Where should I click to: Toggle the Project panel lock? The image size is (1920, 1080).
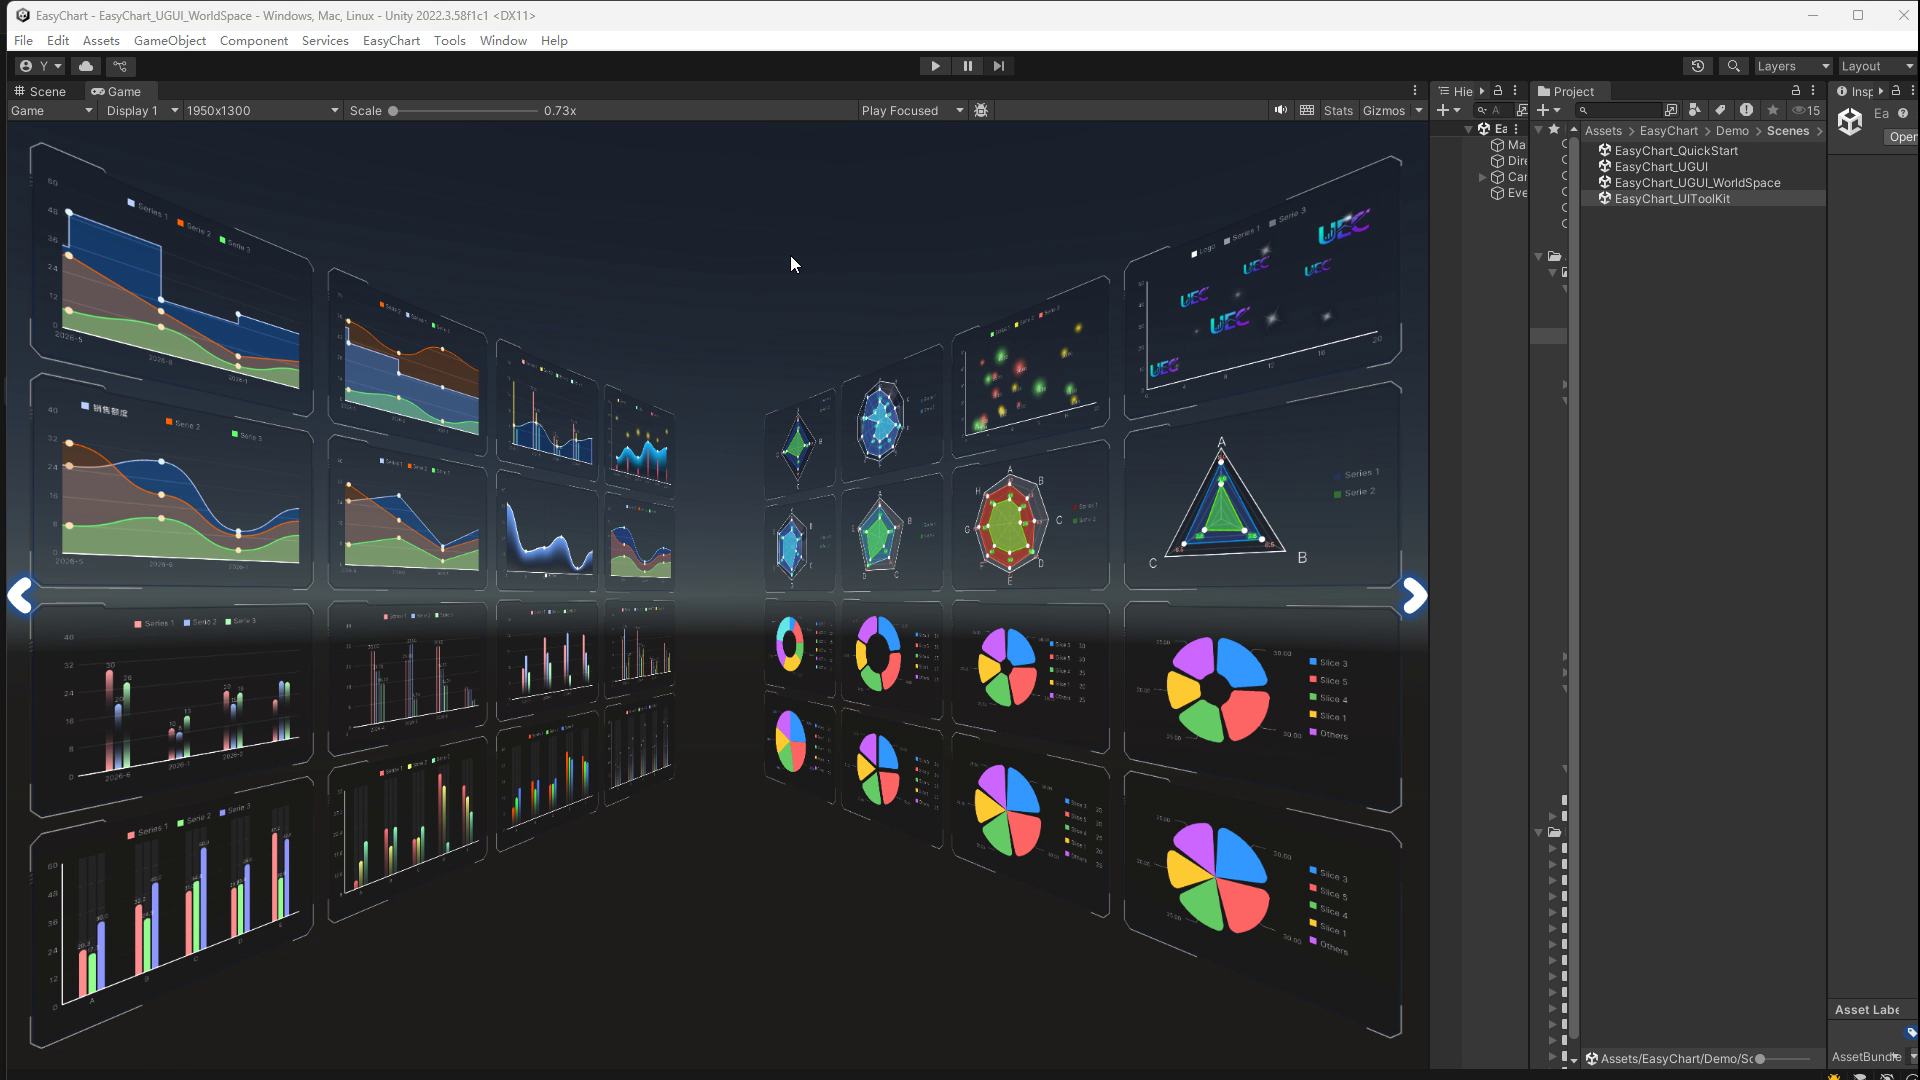(x=1795, y=91)
